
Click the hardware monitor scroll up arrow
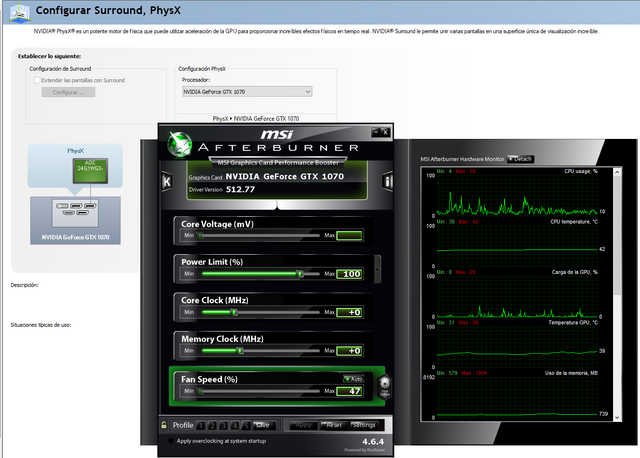coord(617,173)
